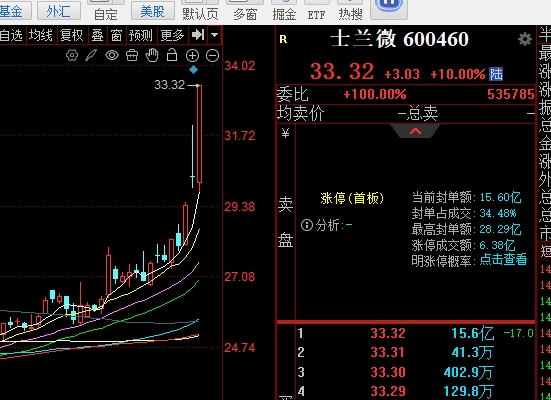Collapse sell panel with red chevron

coord(415,131)
